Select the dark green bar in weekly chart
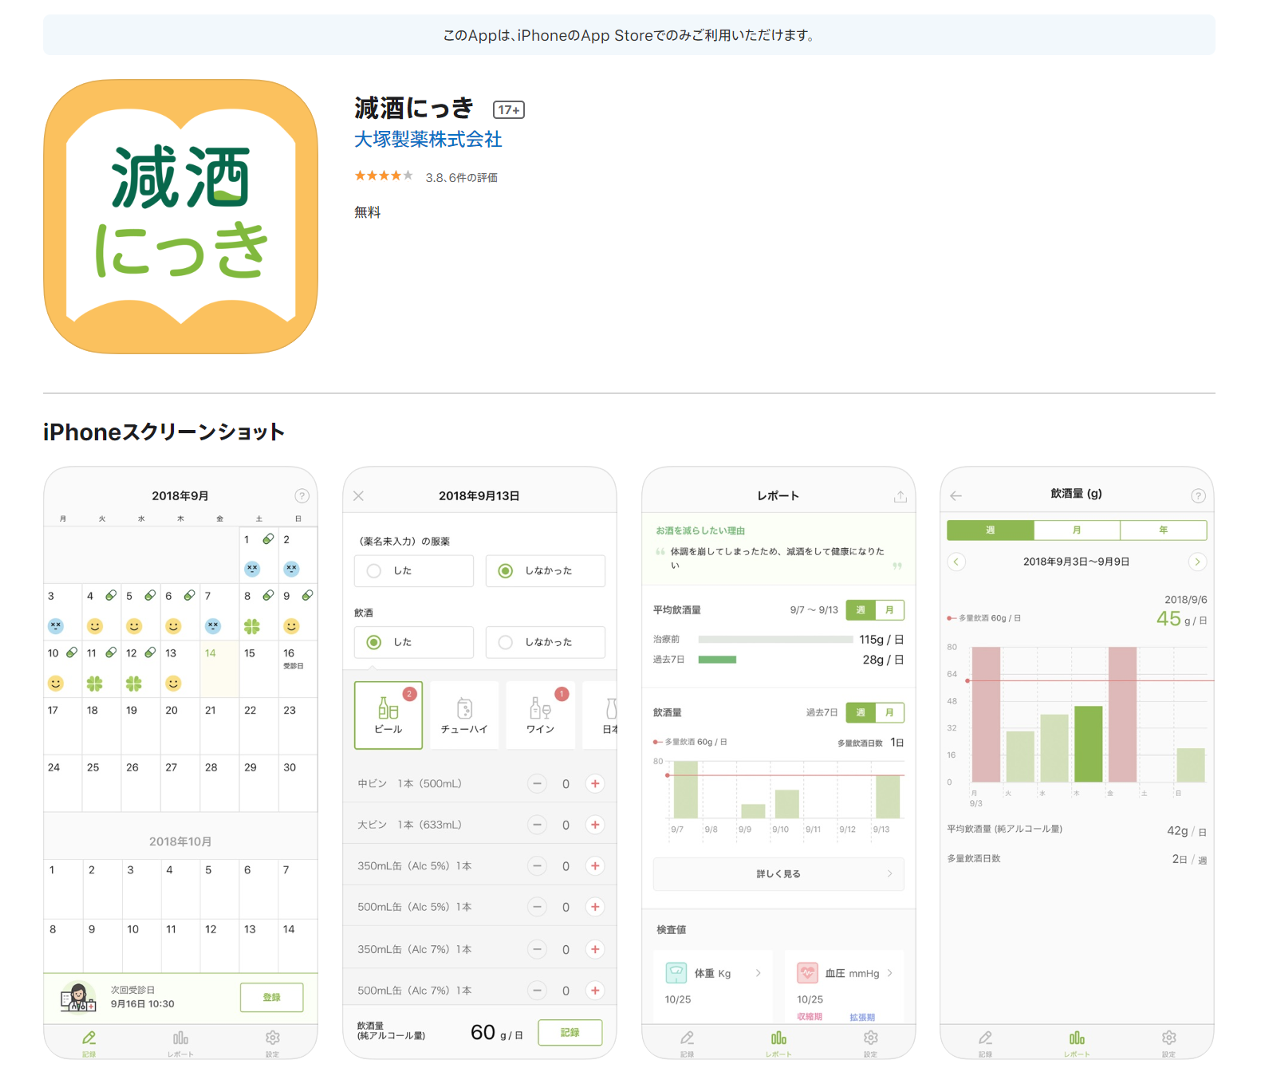This screenshot has height=1075, width=1280. 1088,744
